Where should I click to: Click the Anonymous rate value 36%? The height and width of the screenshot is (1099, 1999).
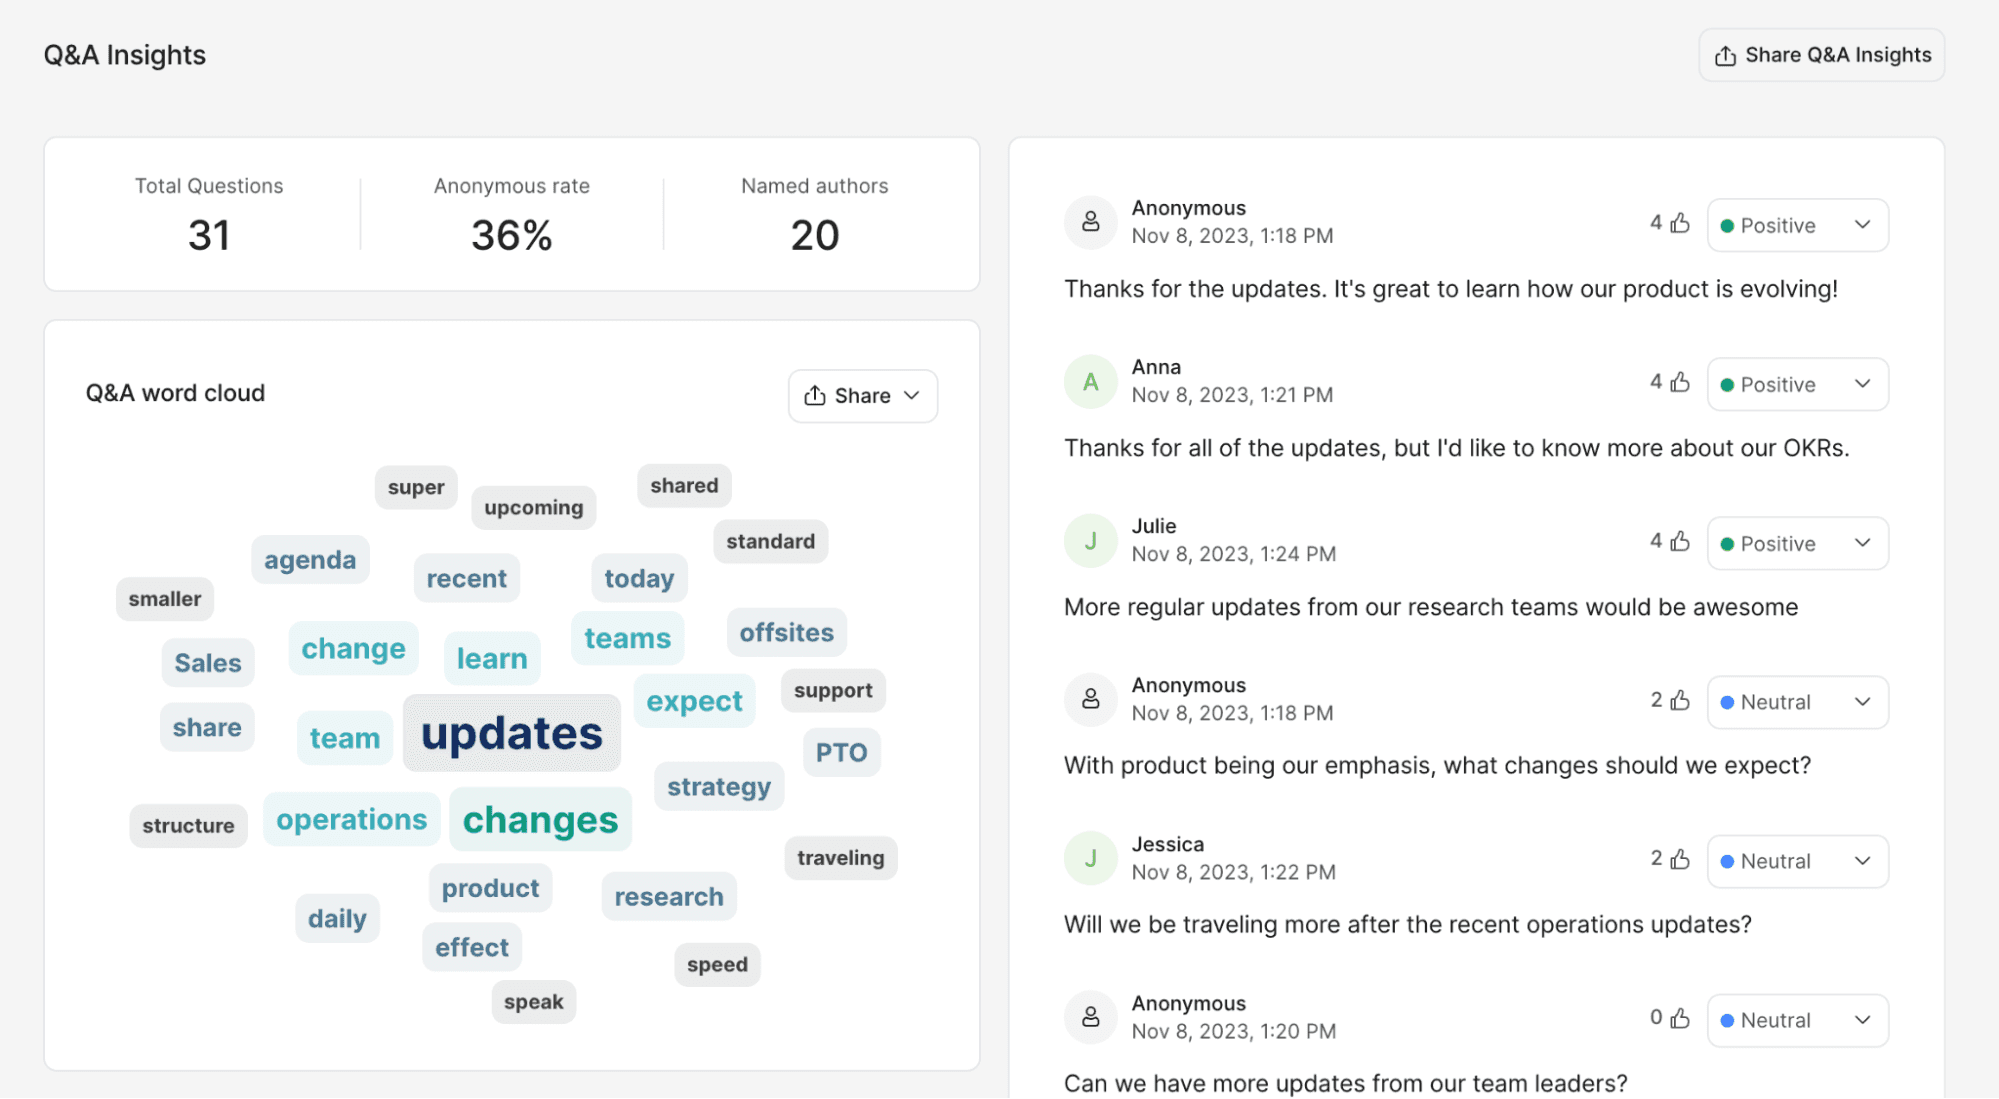pyautogui.click(x=511, y=236)
